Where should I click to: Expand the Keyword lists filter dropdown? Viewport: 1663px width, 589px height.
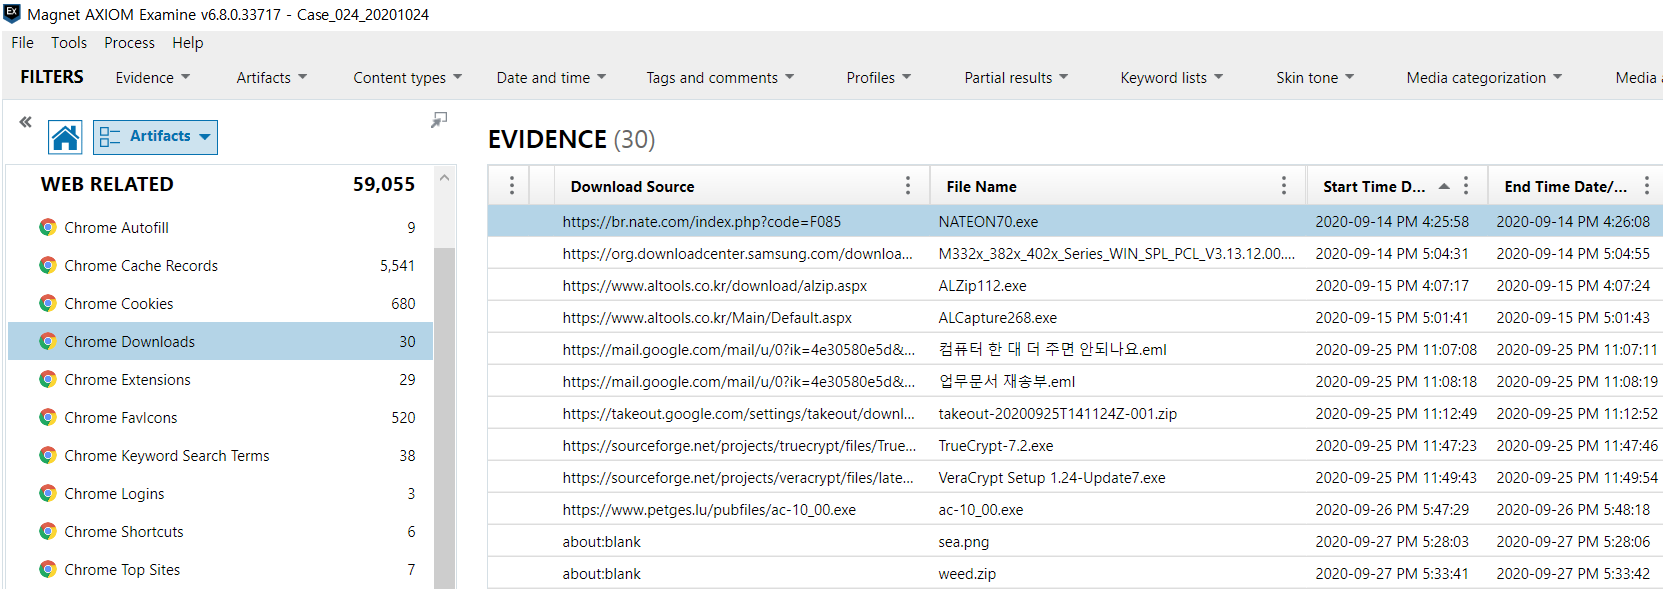click(x=1172, y=77)
